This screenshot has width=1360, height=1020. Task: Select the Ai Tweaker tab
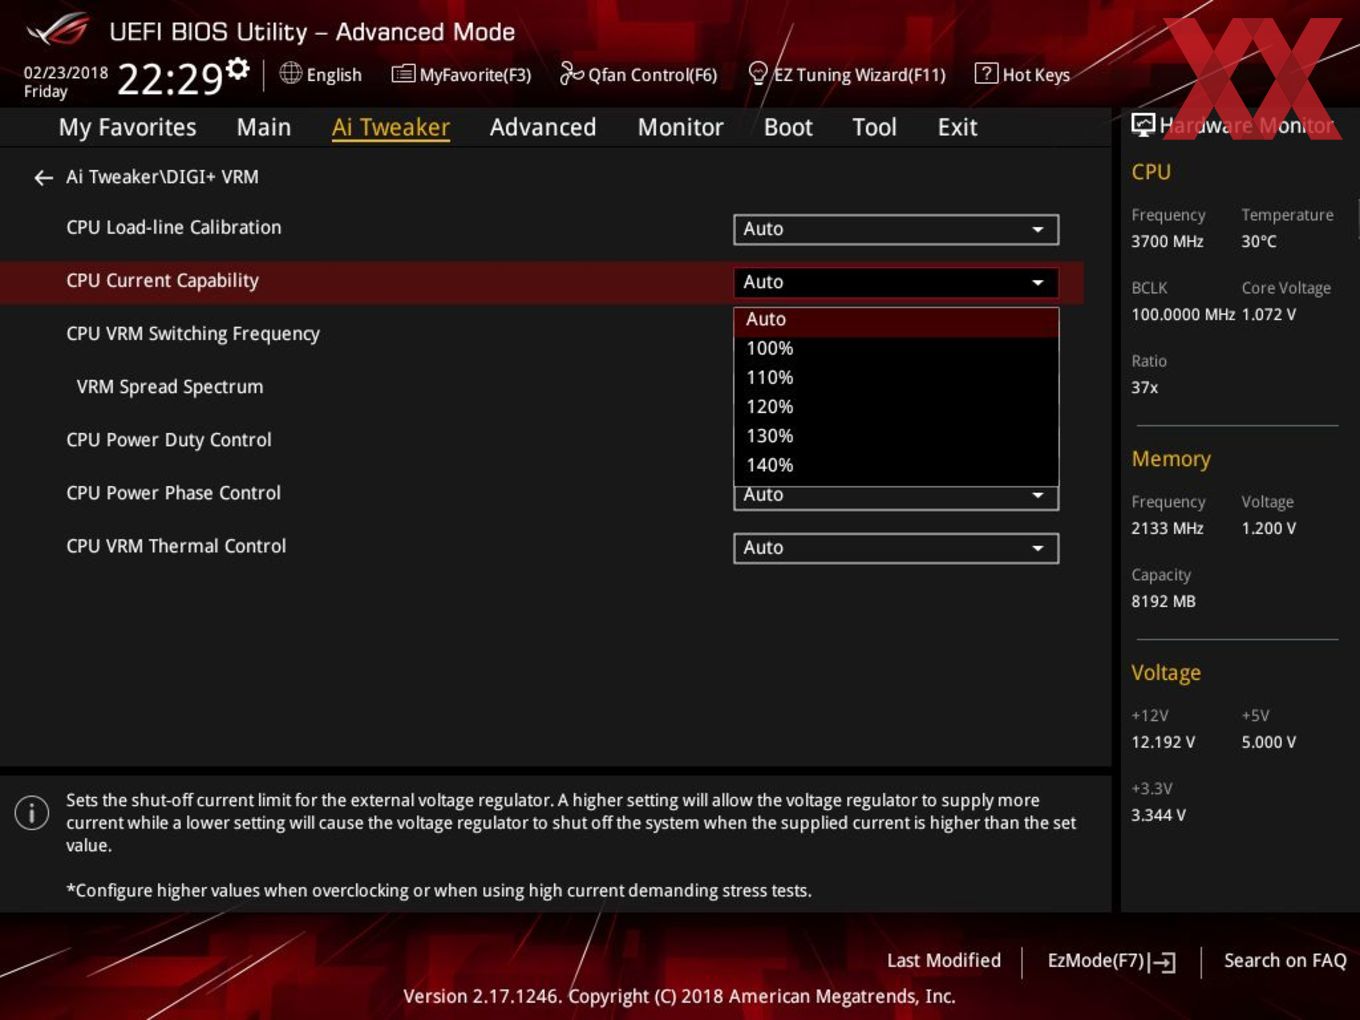coord(391,127)
